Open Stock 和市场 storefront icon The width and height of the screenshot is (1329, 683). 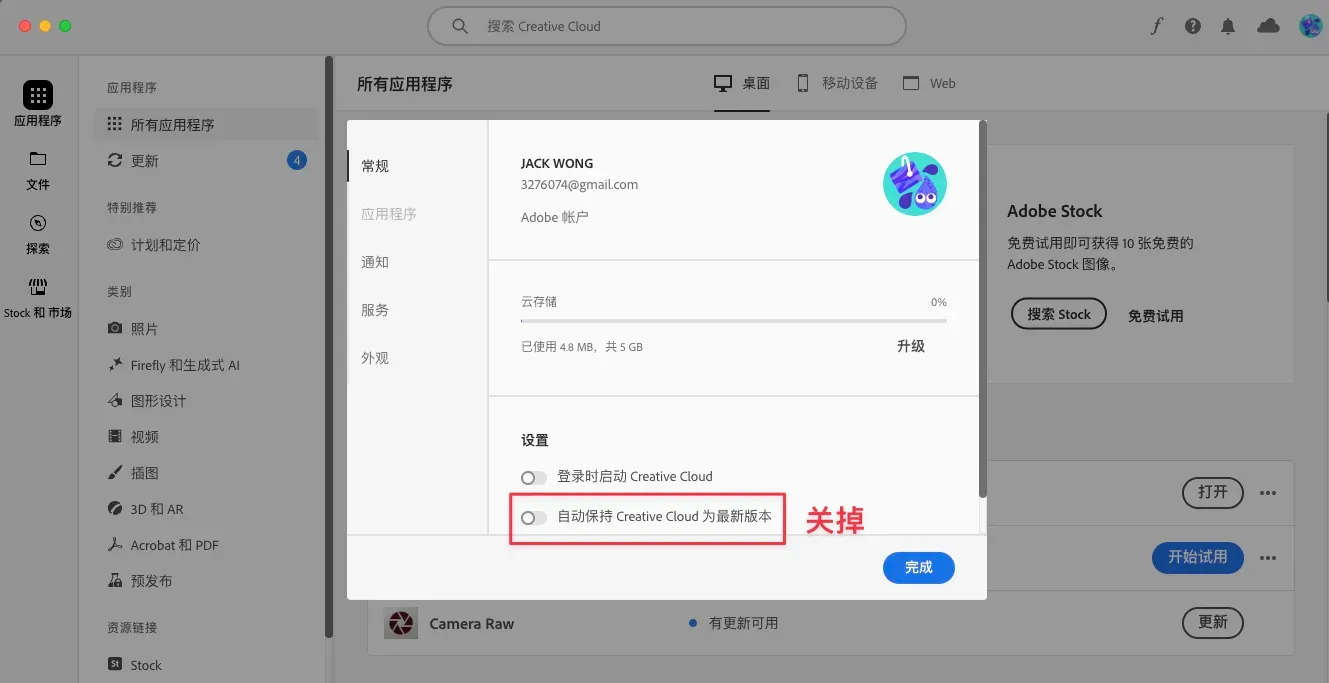click(x=38, y=287)
